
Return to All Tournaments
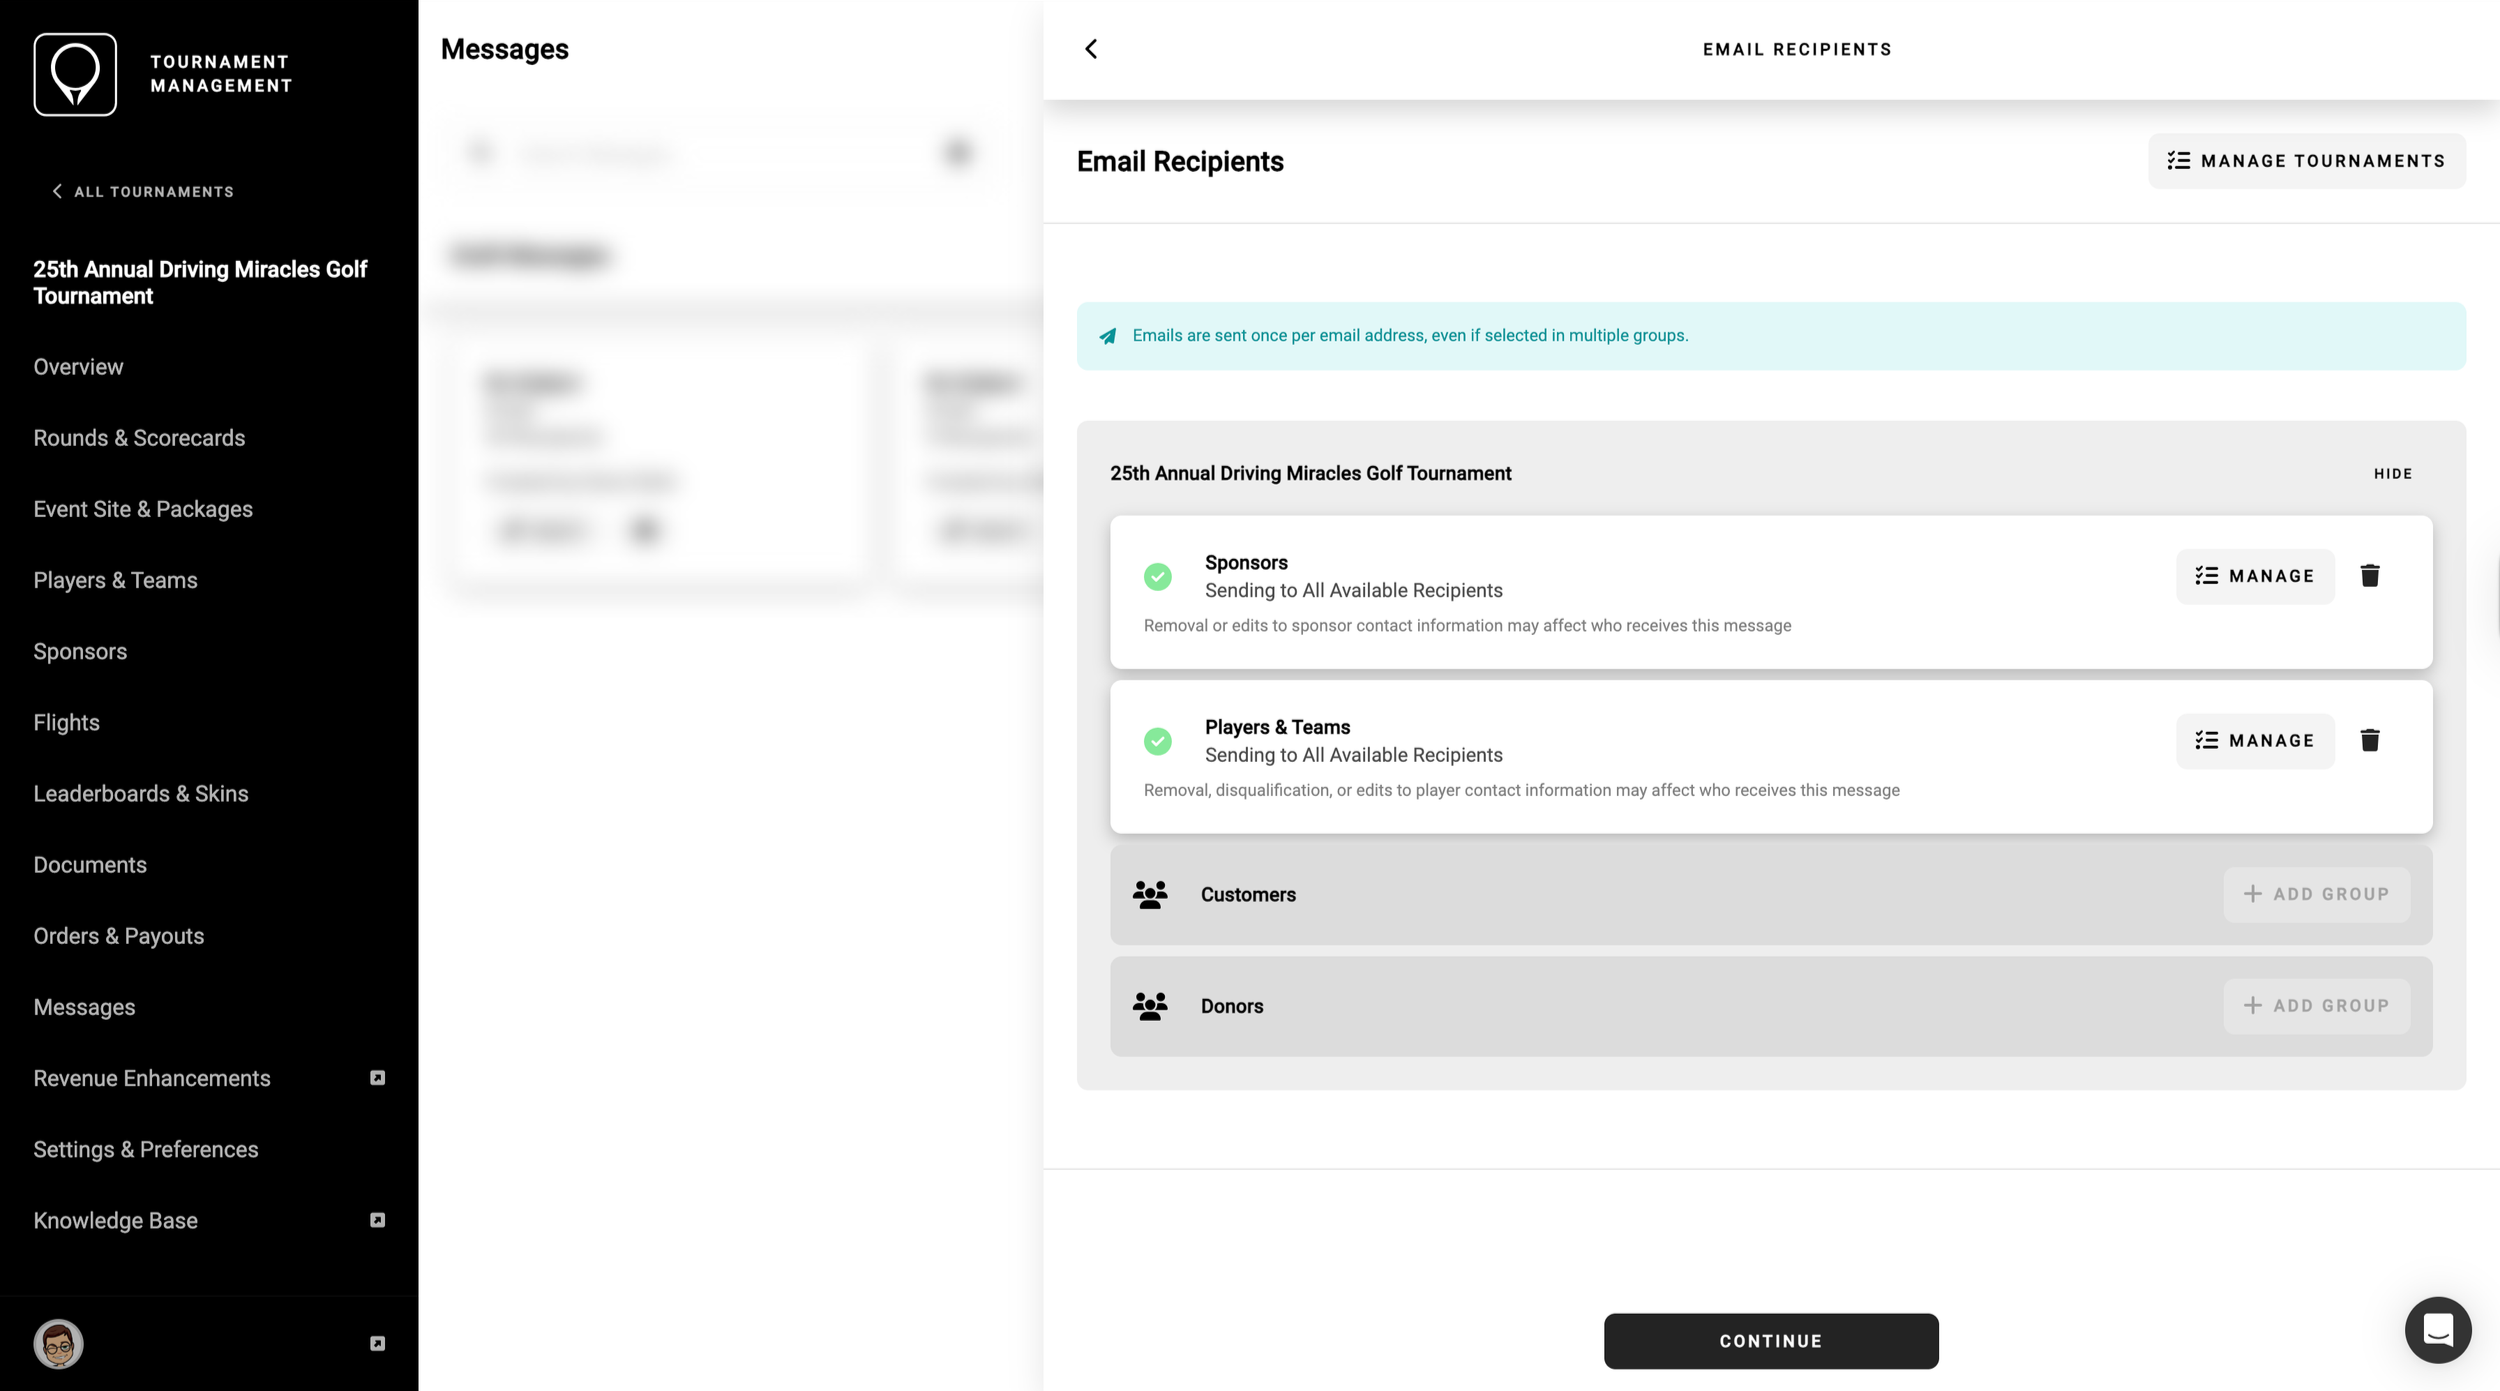[x=143, y=192]
